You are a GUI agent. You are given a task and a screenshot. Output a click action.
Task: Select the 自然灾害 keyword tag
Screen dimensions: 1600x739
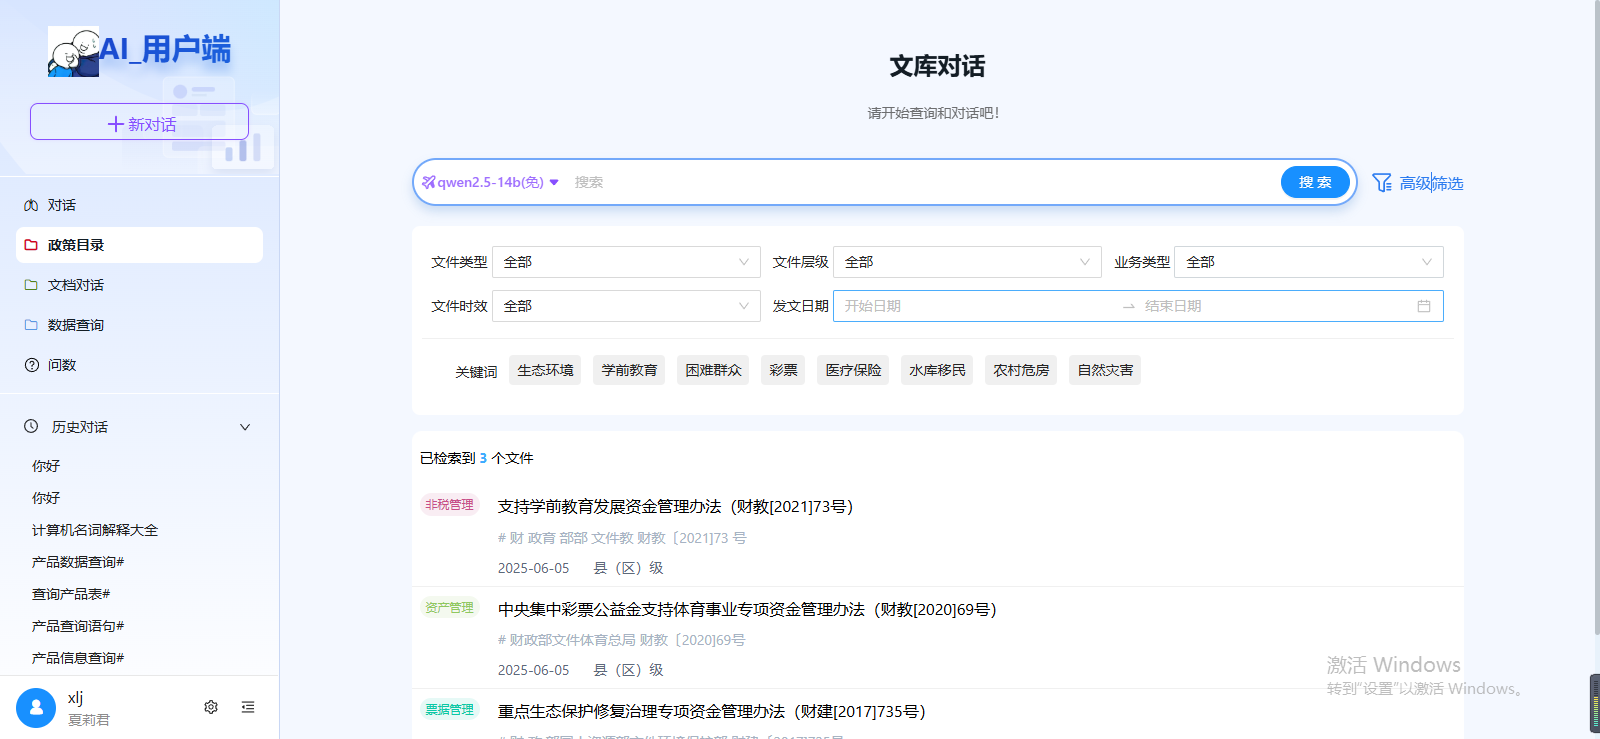click(x=1105, y=370)
